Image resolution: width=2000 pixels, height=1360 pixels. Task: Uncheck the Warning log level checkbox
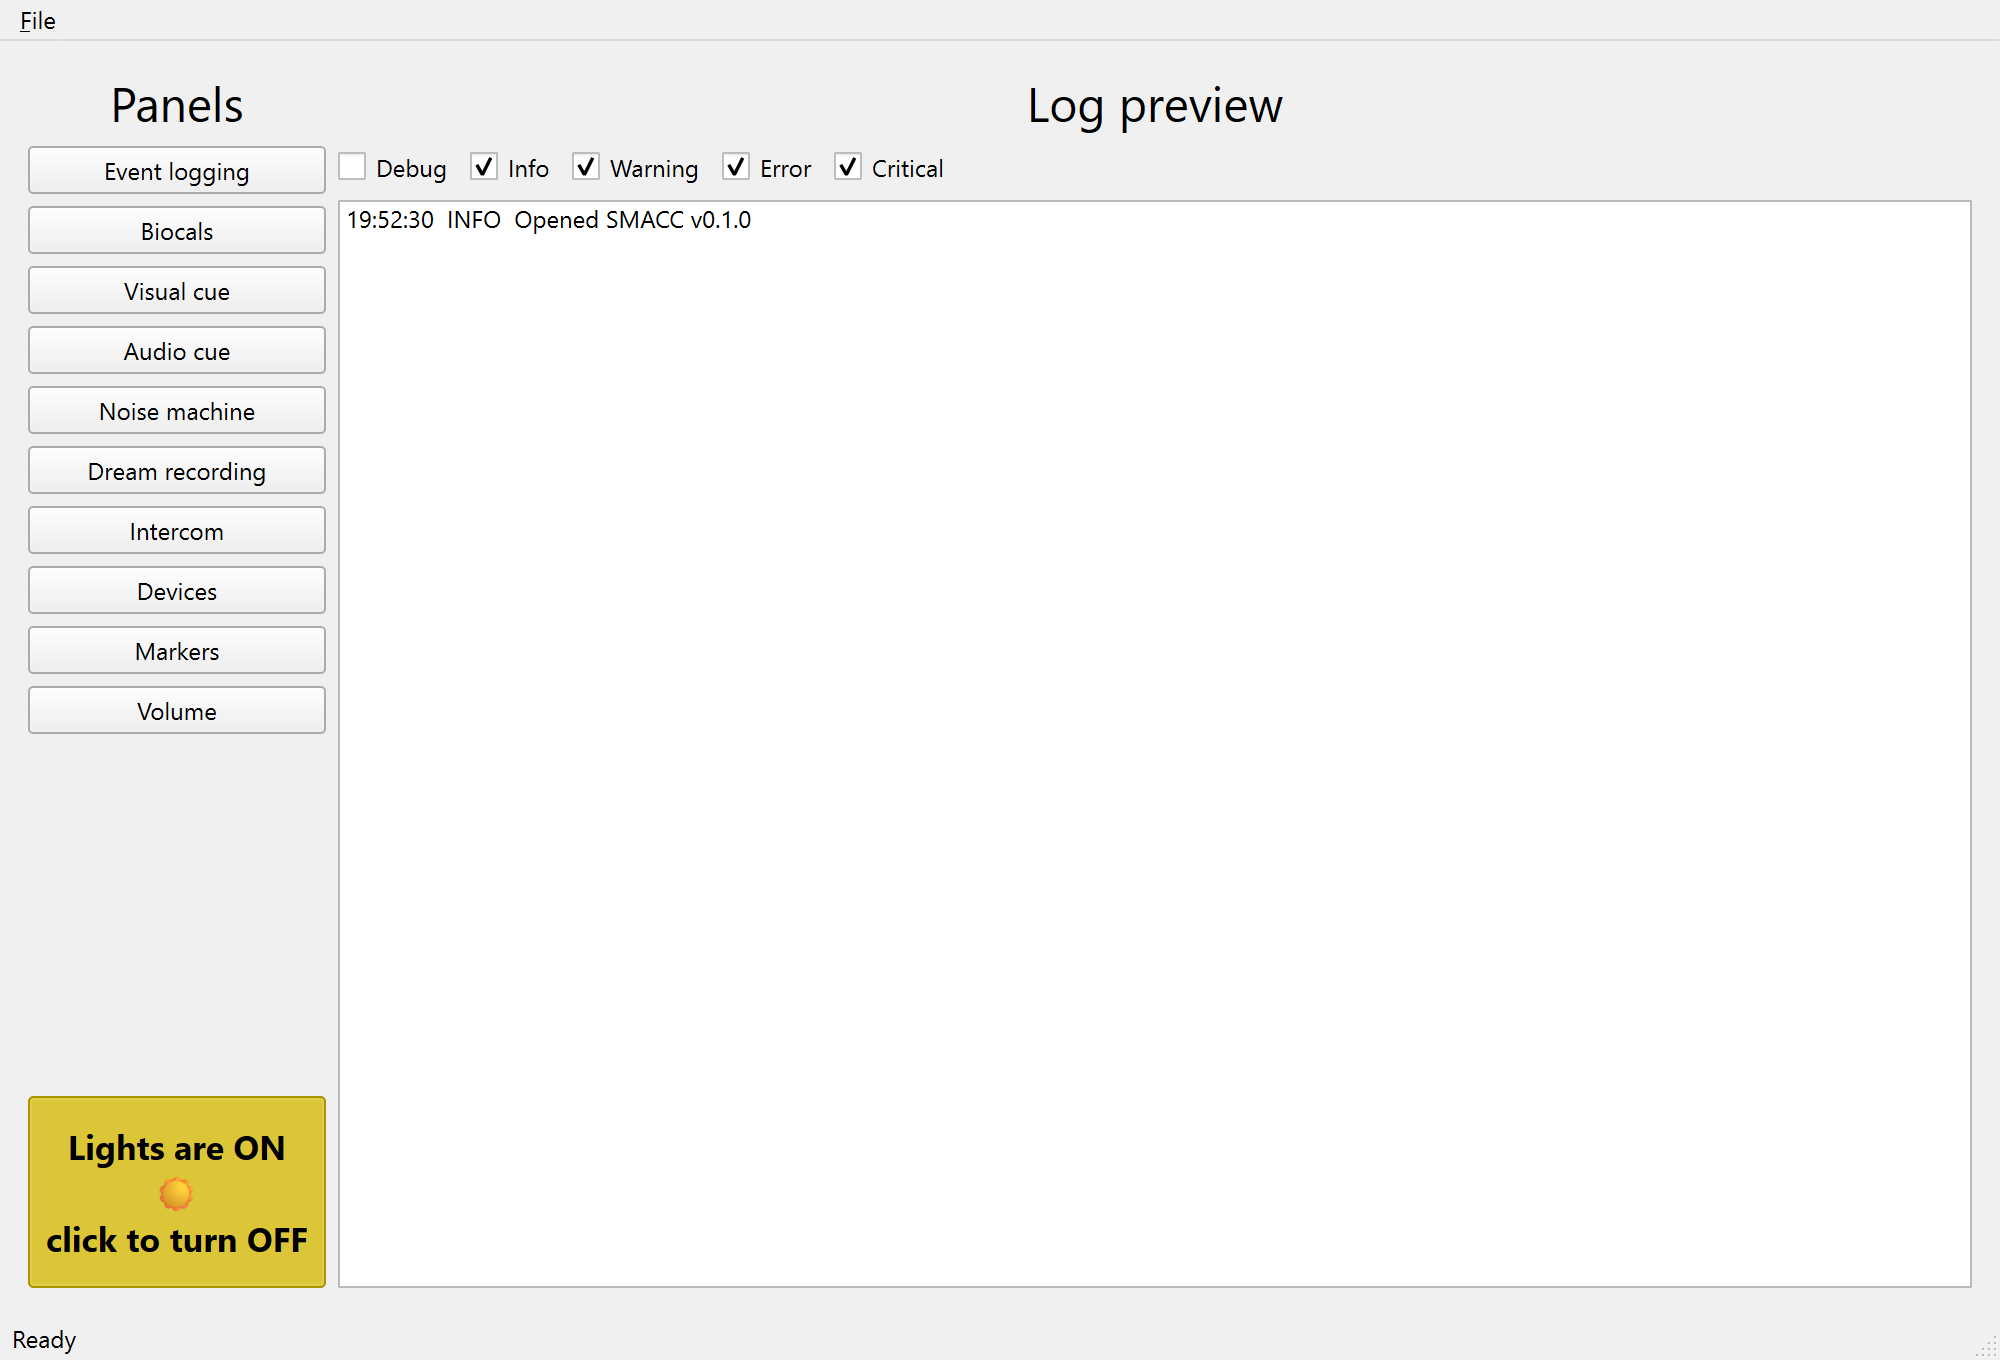586,167
